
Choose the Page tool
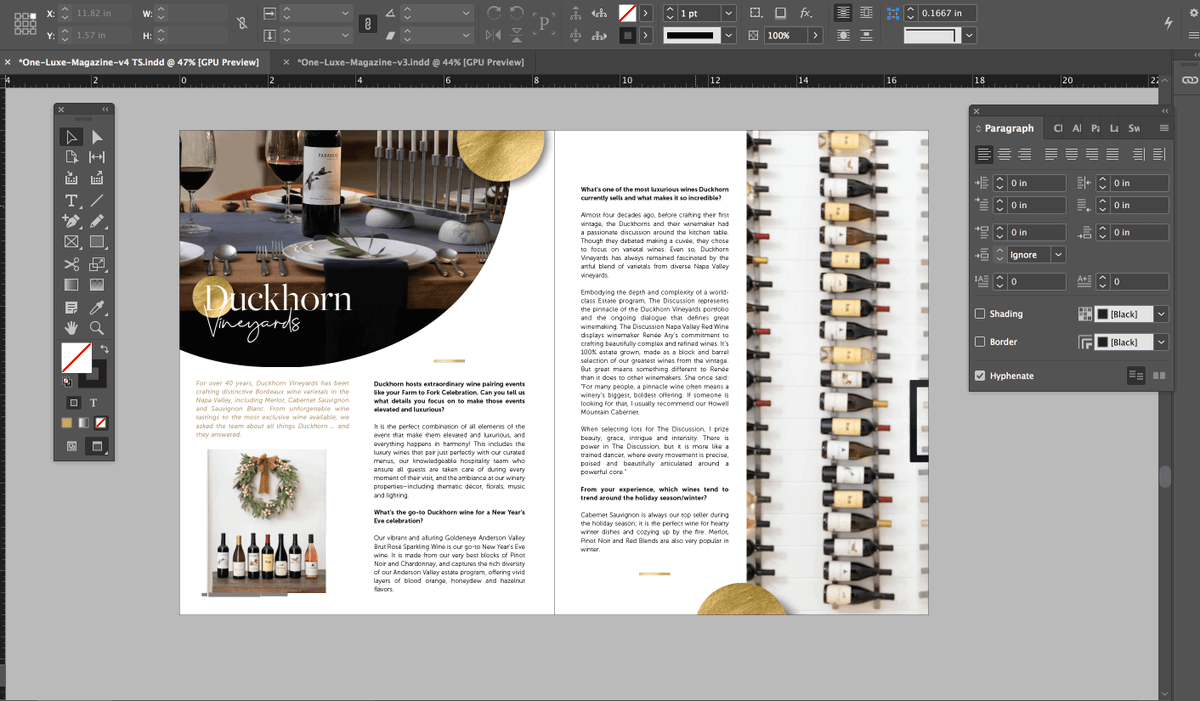coord(71,157)
